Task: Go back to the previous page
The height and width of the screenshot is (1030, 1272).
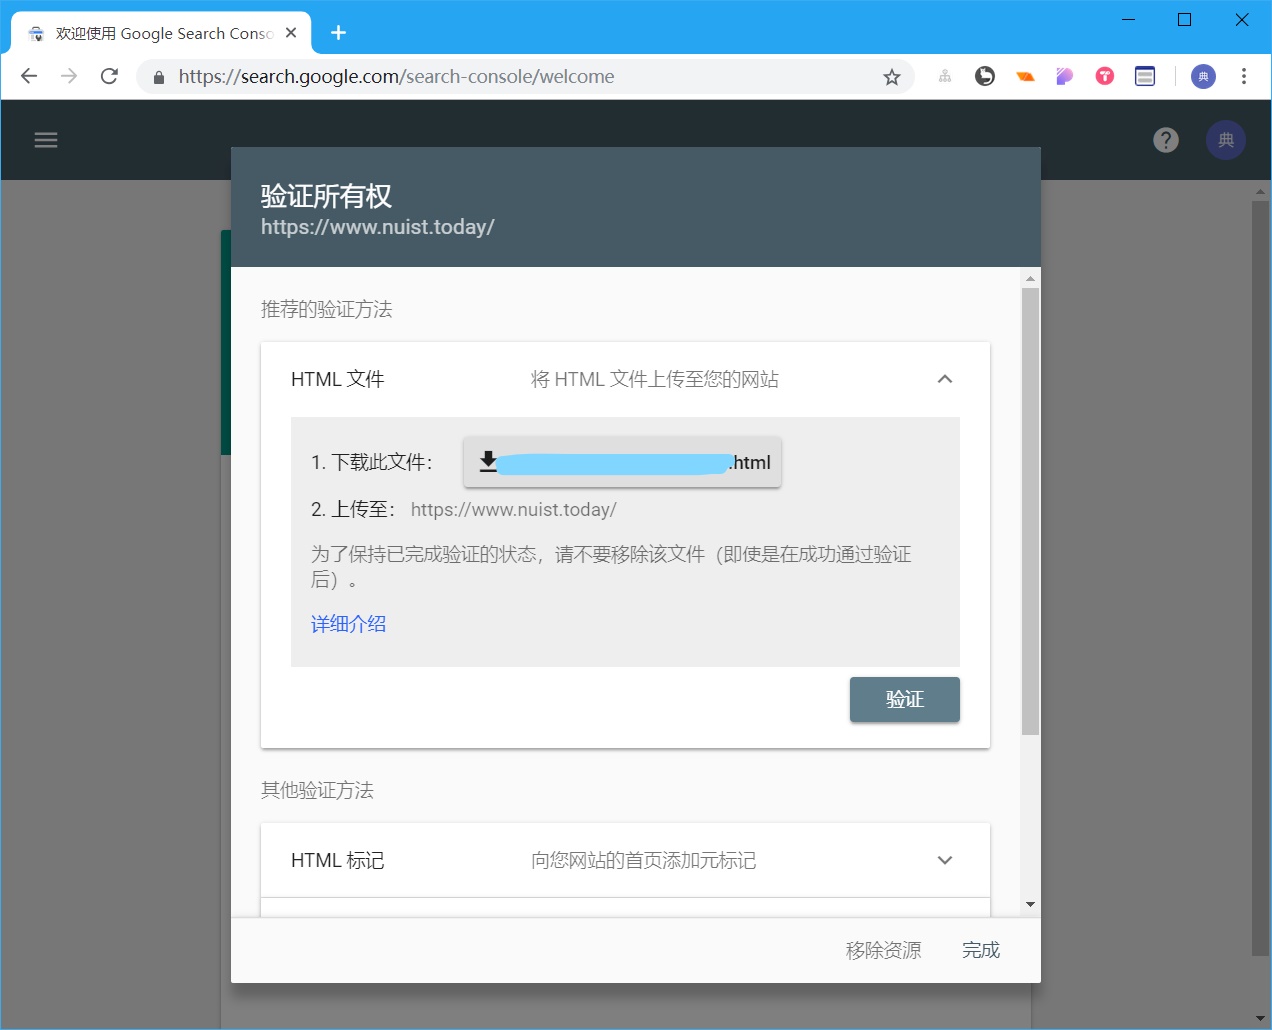Action: click(29, 76)
